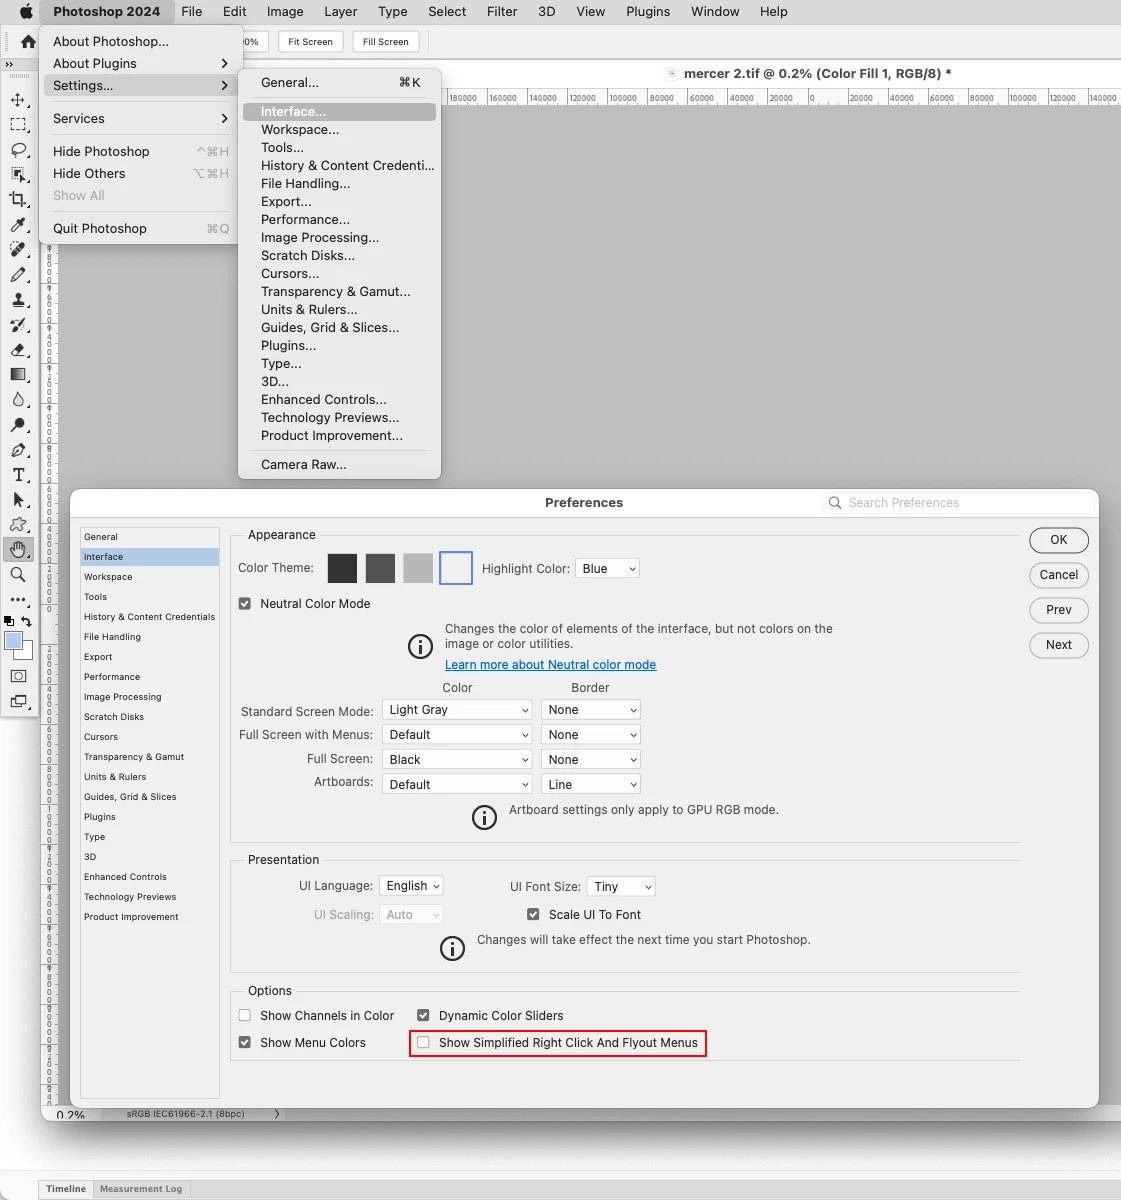Select Units & Rulers in Preferences sidebar

point(150,777)
